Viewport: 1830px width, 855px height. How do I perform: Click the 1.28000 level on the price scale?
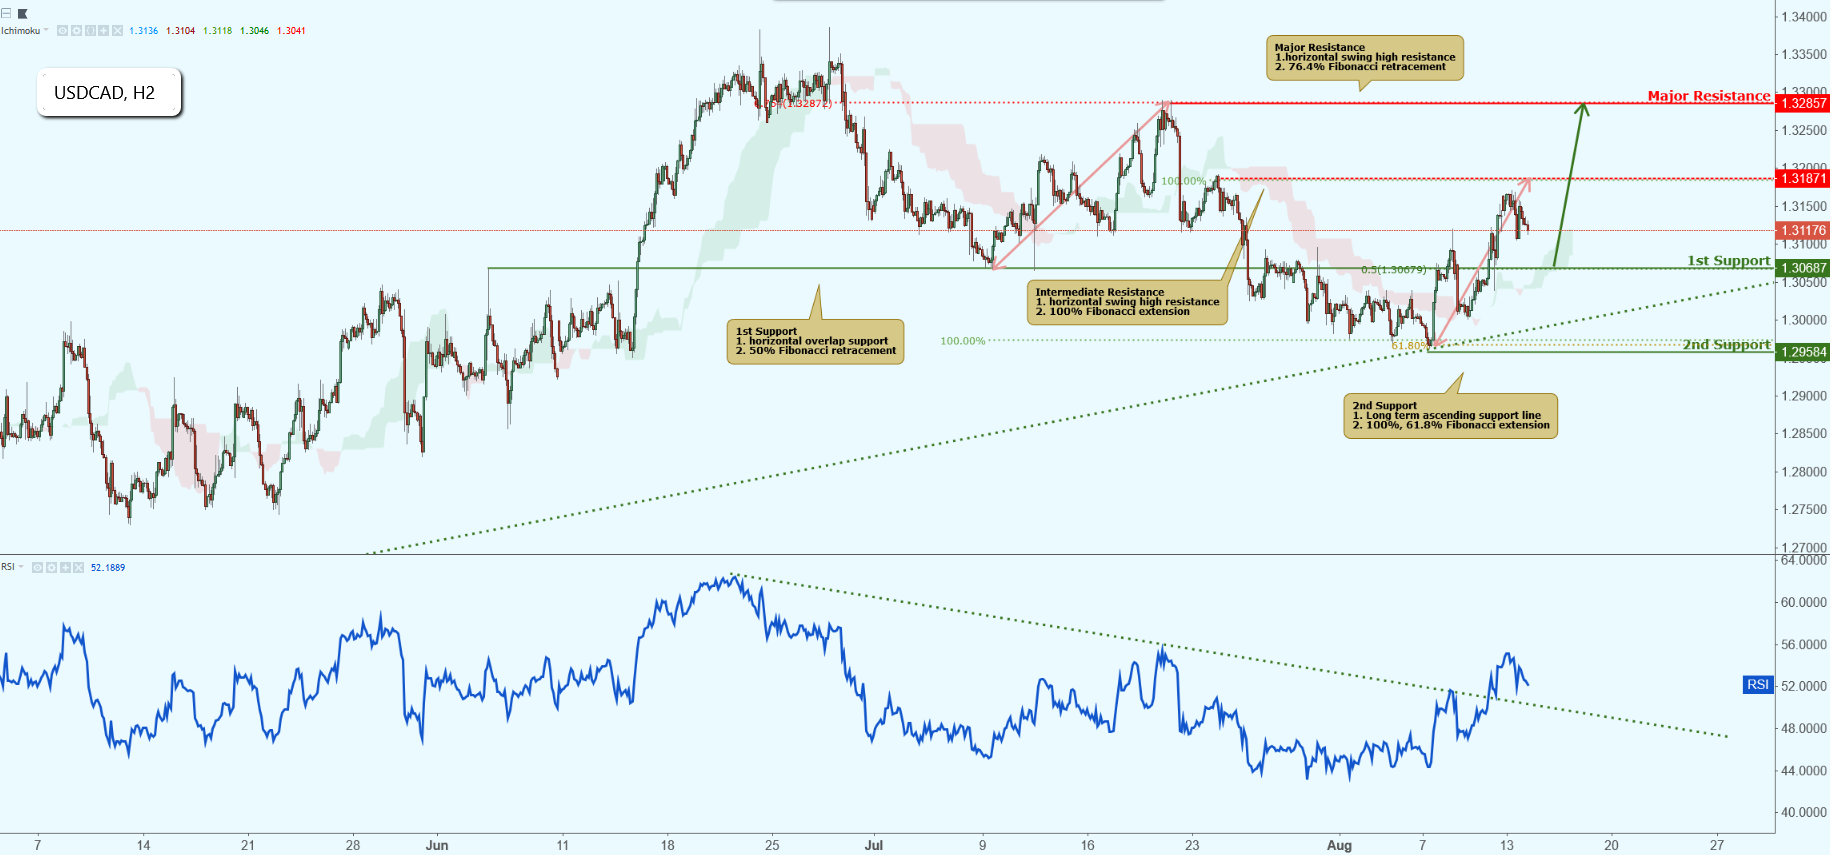coord(1805,471)
